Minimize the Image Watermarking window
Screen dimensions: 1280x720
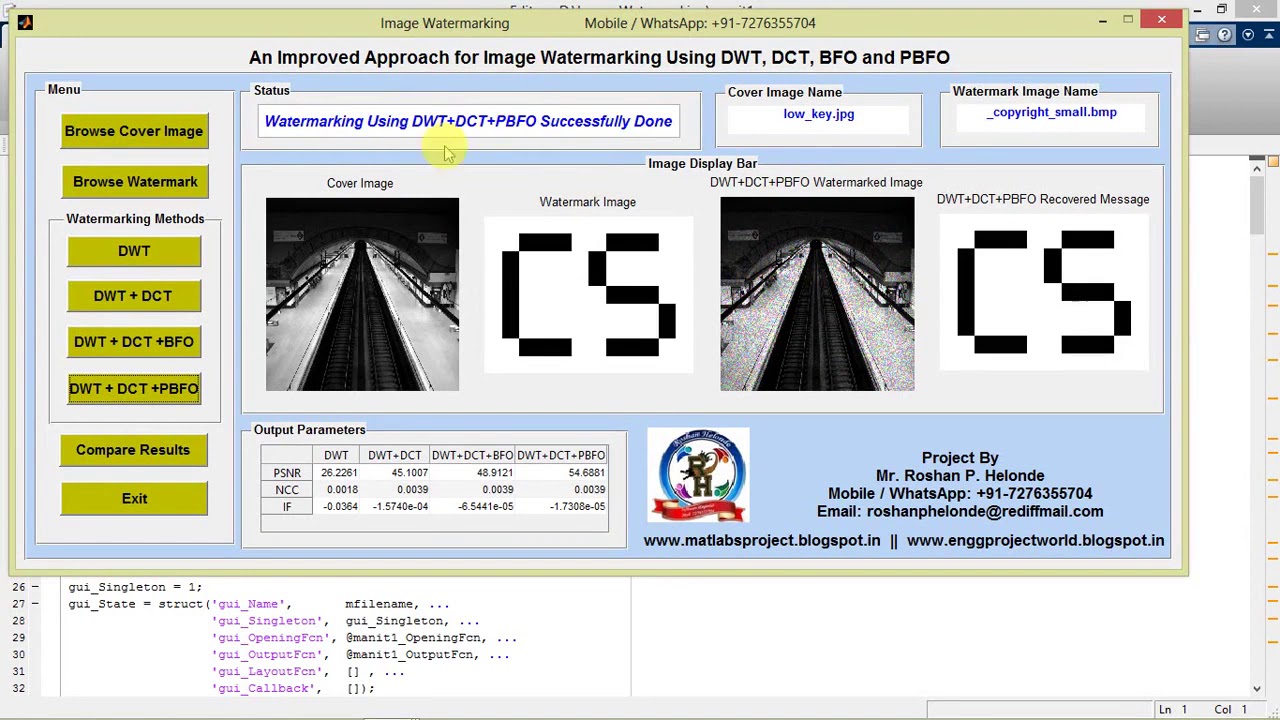tap(1102, 20)
